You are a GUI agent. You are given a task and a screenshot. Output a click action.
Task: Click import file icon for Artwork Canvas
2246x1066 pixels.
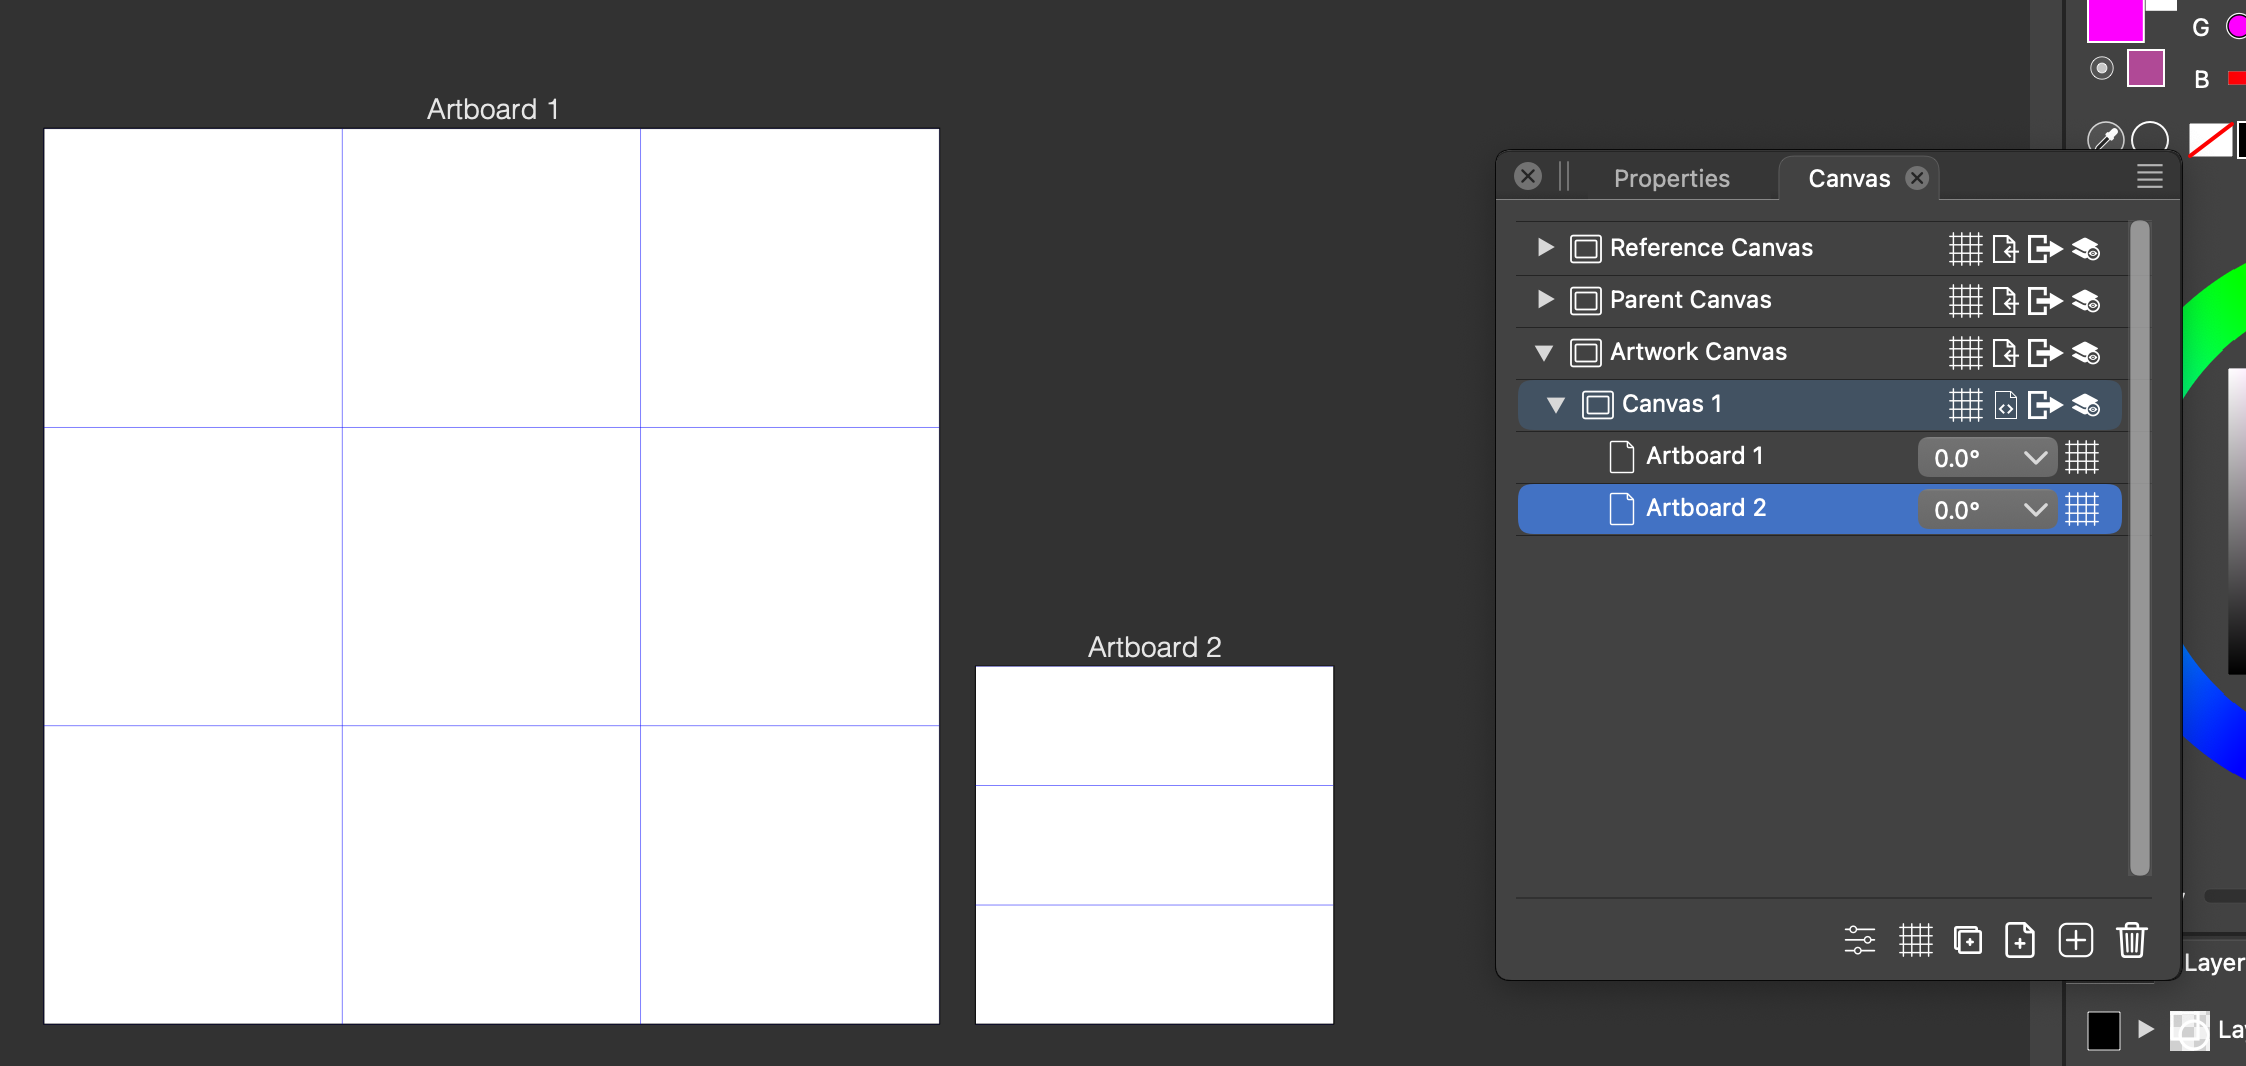click(x=2005, y=352)
